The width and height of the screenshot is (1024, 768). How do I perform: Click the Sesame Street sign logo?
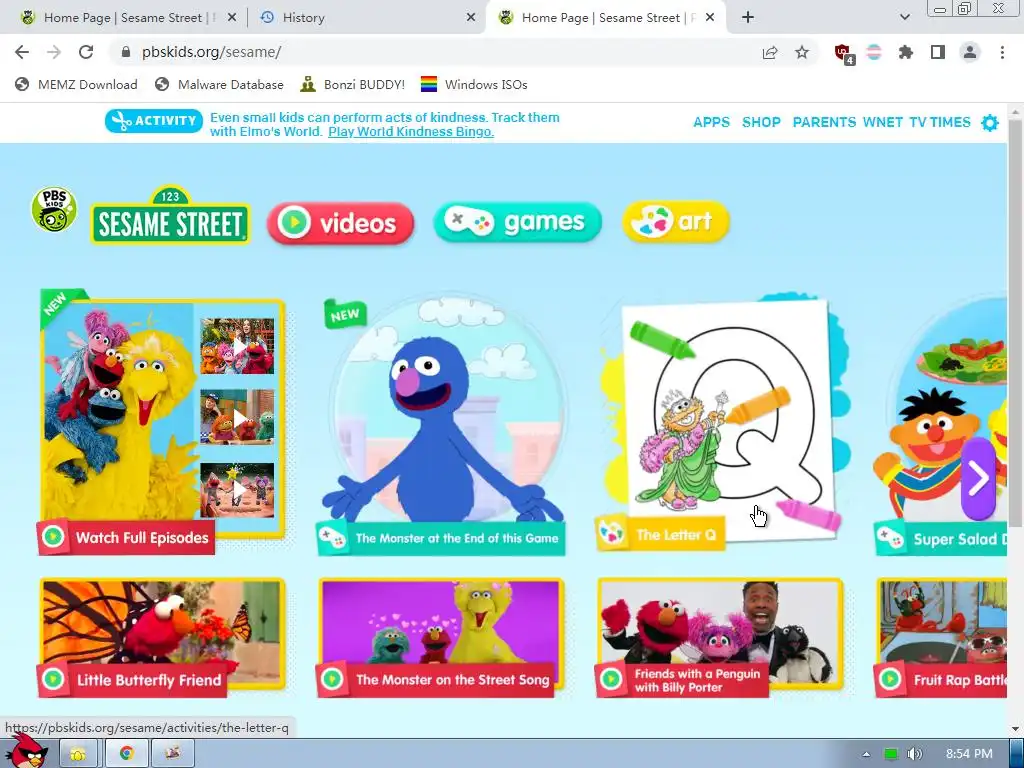point(170,216)
